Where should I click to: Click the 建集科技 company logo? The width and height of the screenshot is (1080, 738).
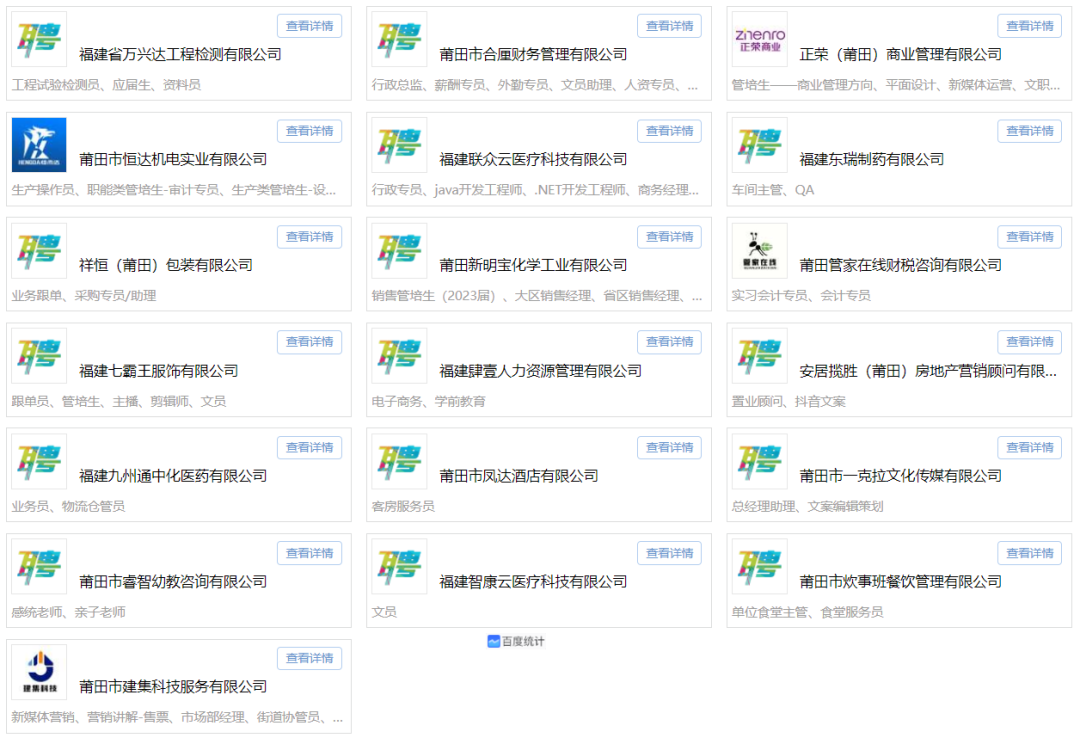(x=39, y=672)
